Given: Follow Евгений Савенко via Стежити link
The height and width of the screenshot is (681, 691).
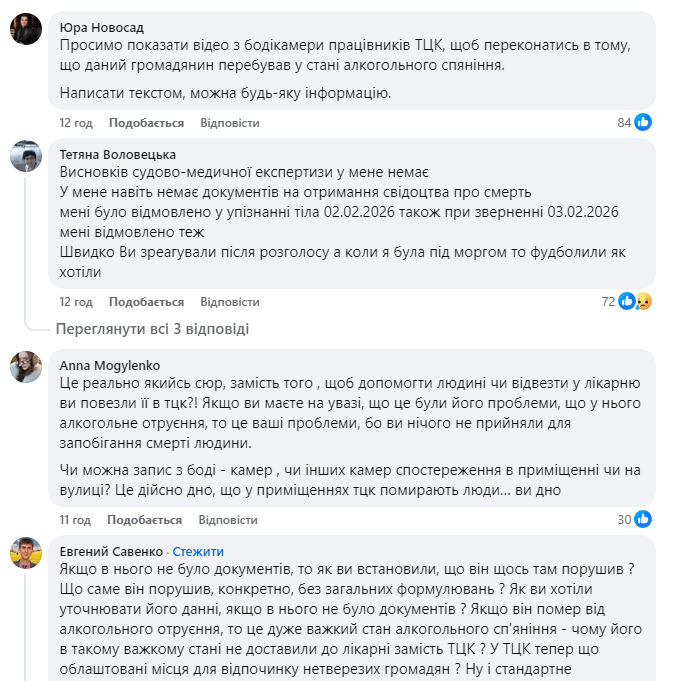Looking at the screenshot, I should (198, 552).
